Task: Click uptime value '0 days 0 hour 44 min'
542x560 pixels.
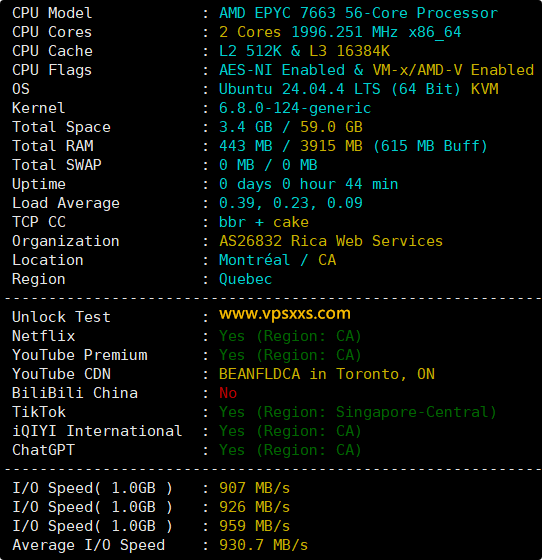Action: (308, 184)
